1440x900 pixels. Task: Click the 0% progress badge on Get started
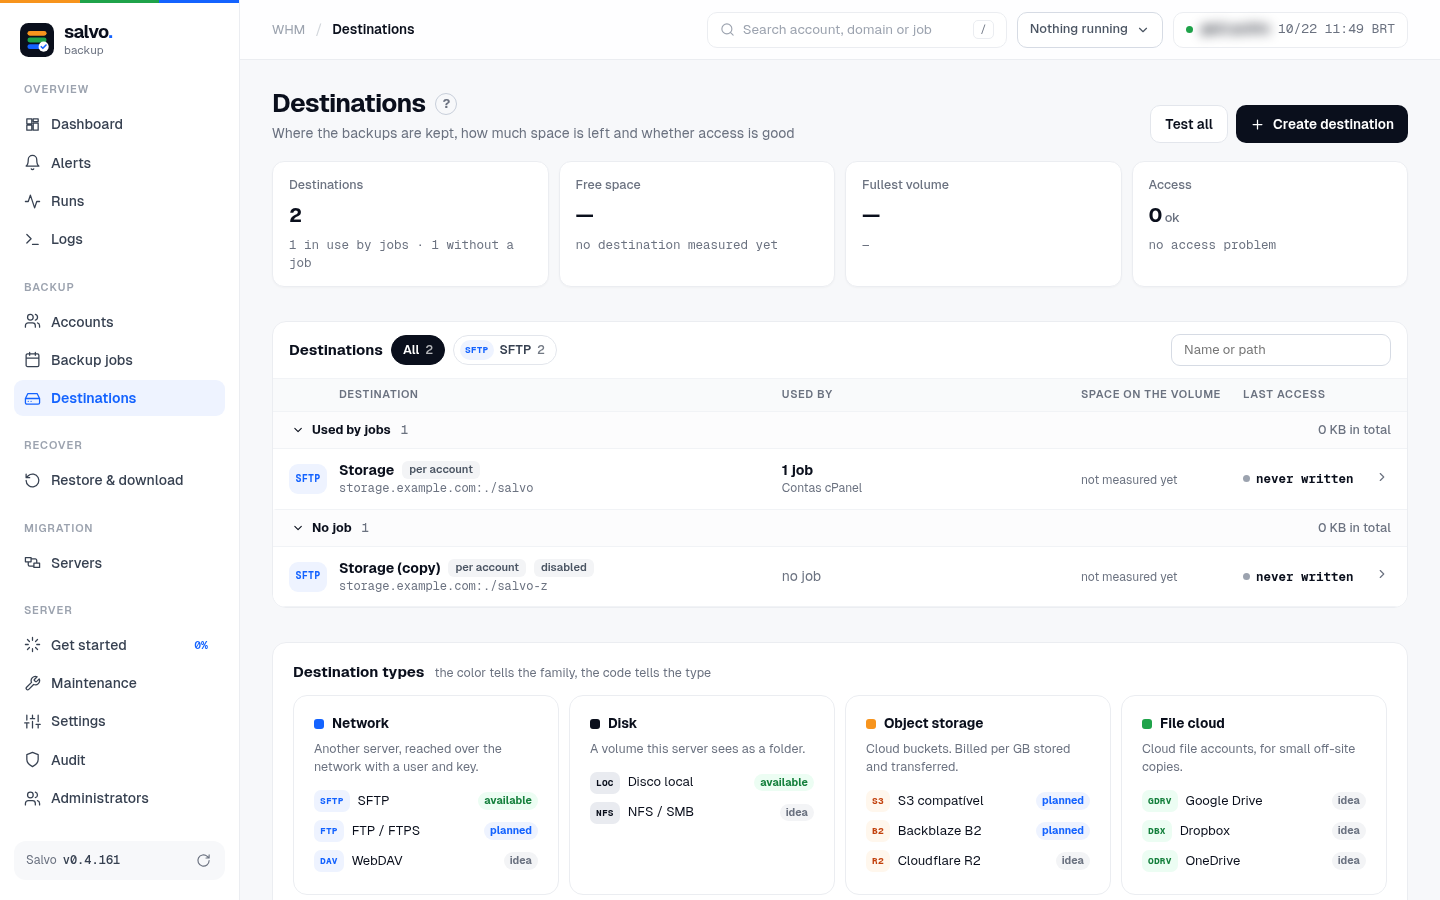pyautogui.click(x=201, y=645)
